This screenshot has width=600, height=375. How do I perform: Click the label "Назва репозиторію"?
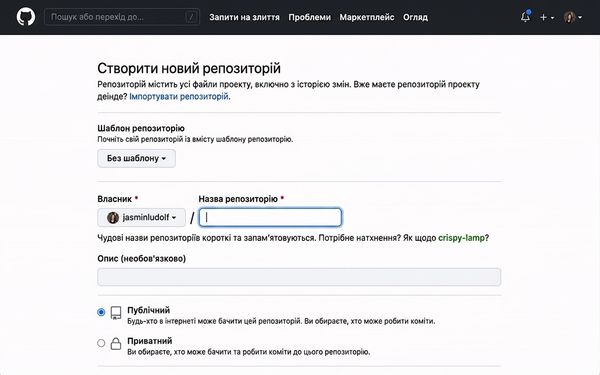tap(238, 199)
